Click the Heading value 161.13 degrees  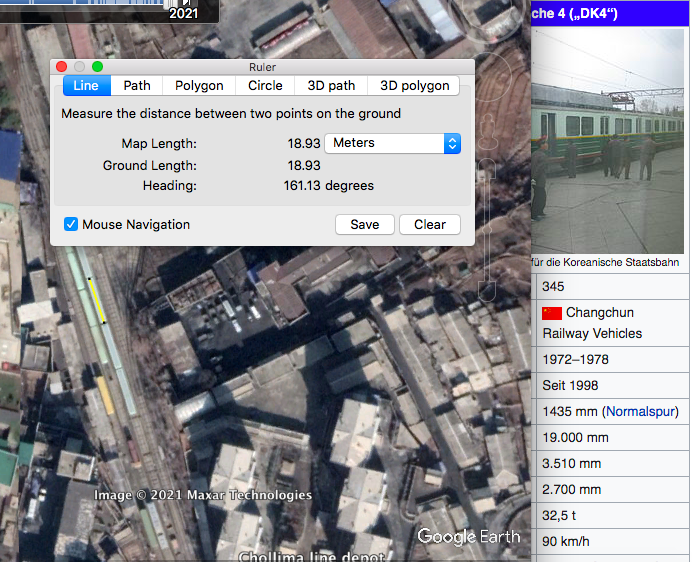328,185
